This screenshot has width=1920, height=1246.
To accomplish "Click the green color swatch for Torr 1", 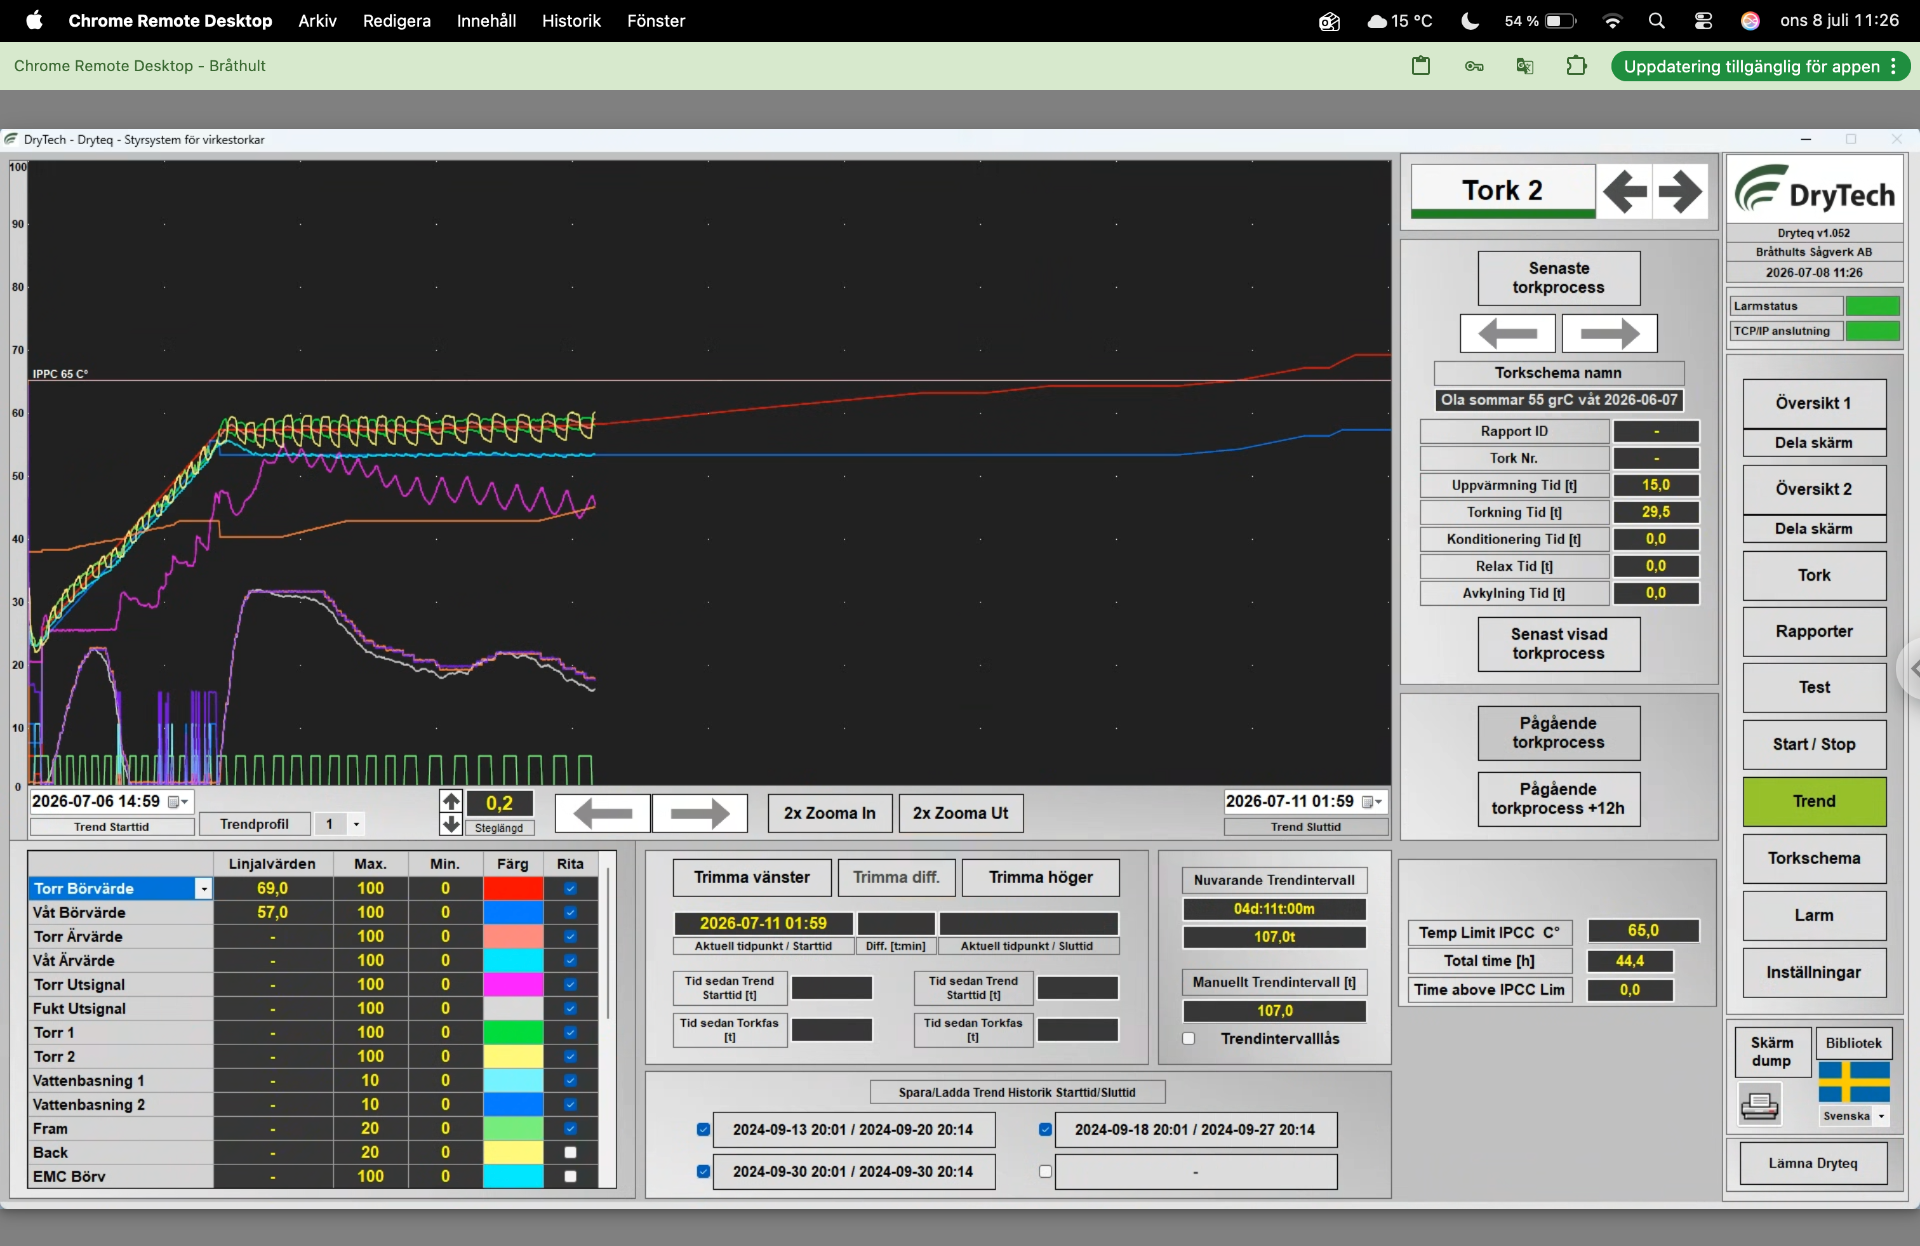I will (513, 1032).
